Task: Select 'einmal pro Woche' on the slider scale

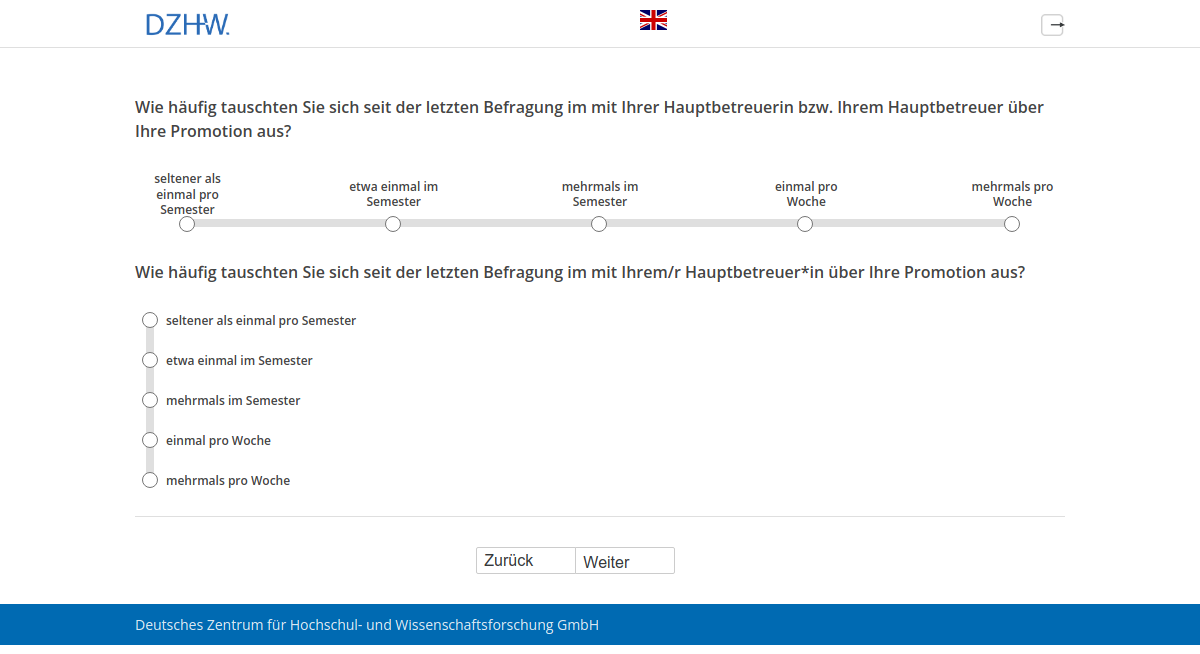Action: (805, 224)
